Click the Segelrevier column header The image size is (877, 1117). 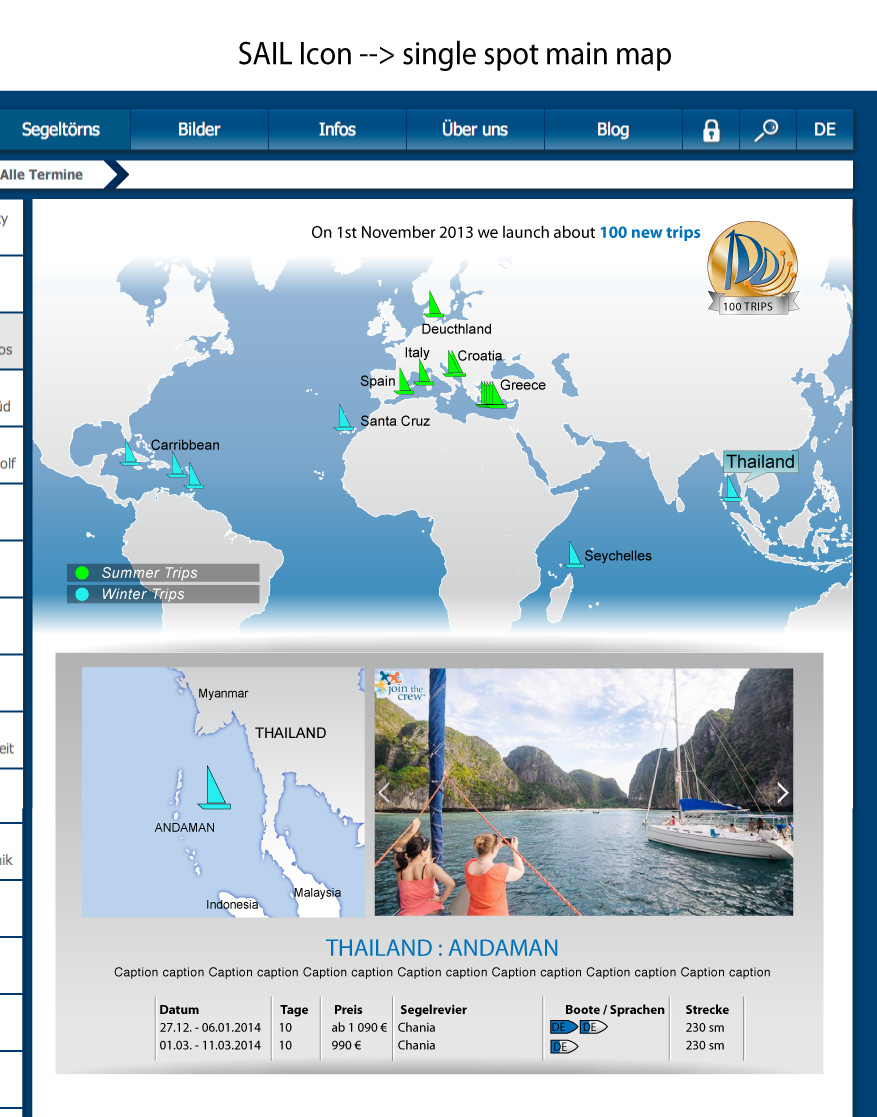coord(434,1009)
